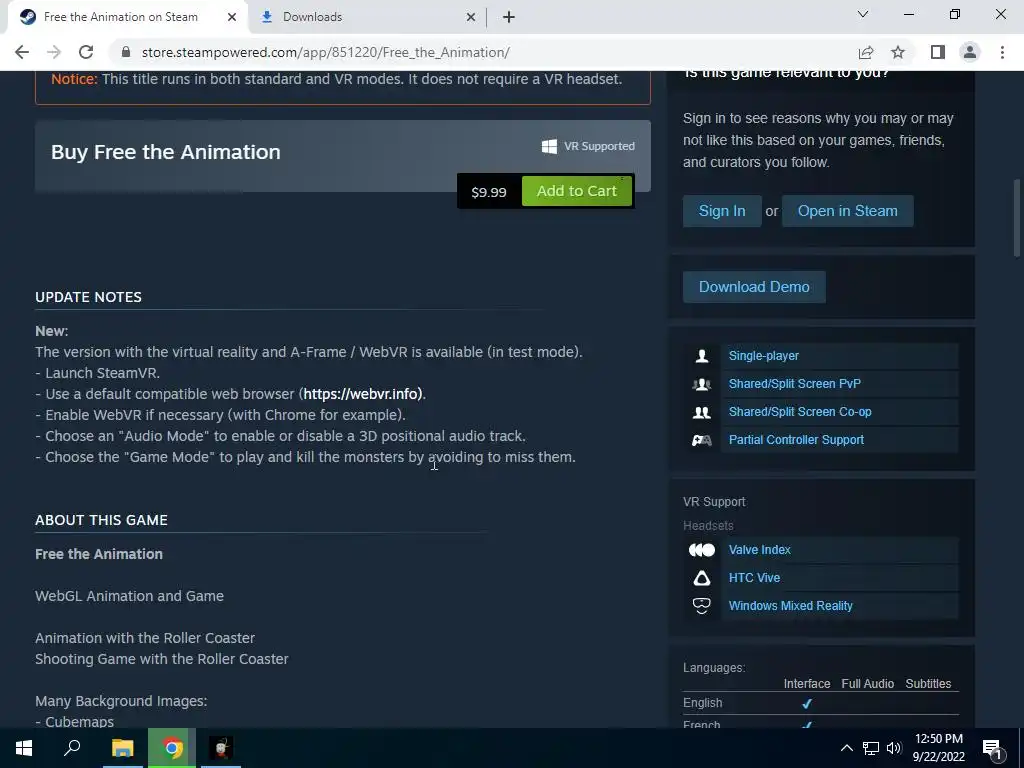This screenshot has height=768, width=1024.
Task: Click the Valve Index headset icon
Action: (701, 550)
